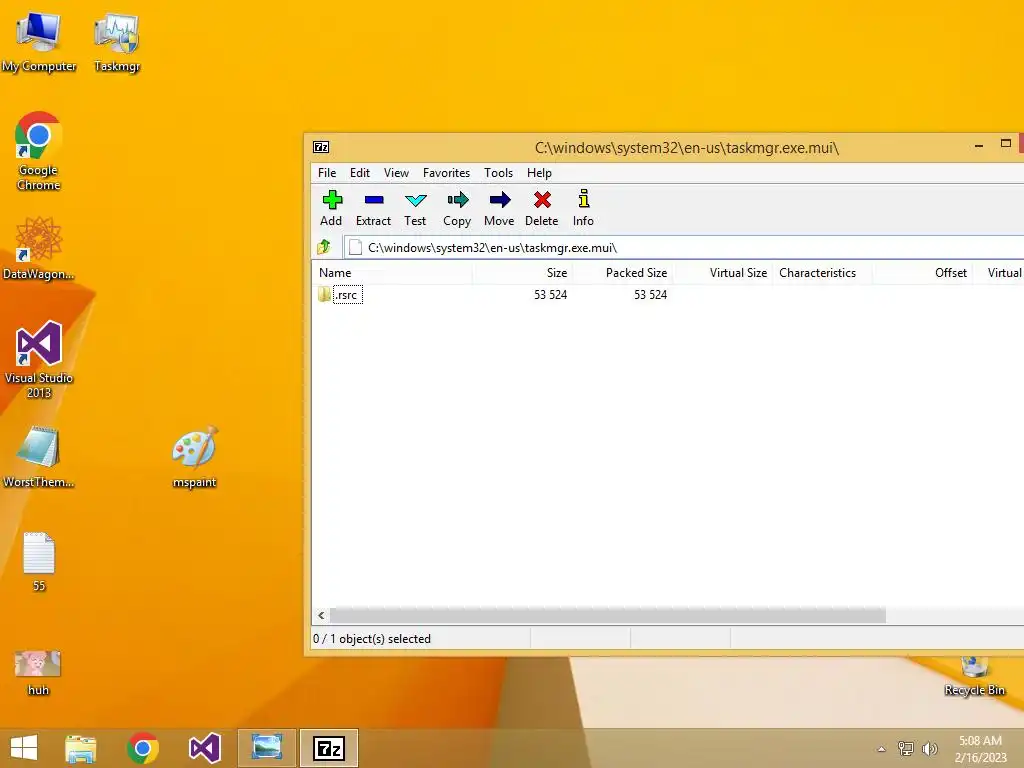This screenshot has width=1024, height=768.
Task: Click the address path input field
Action: (683, 248)
